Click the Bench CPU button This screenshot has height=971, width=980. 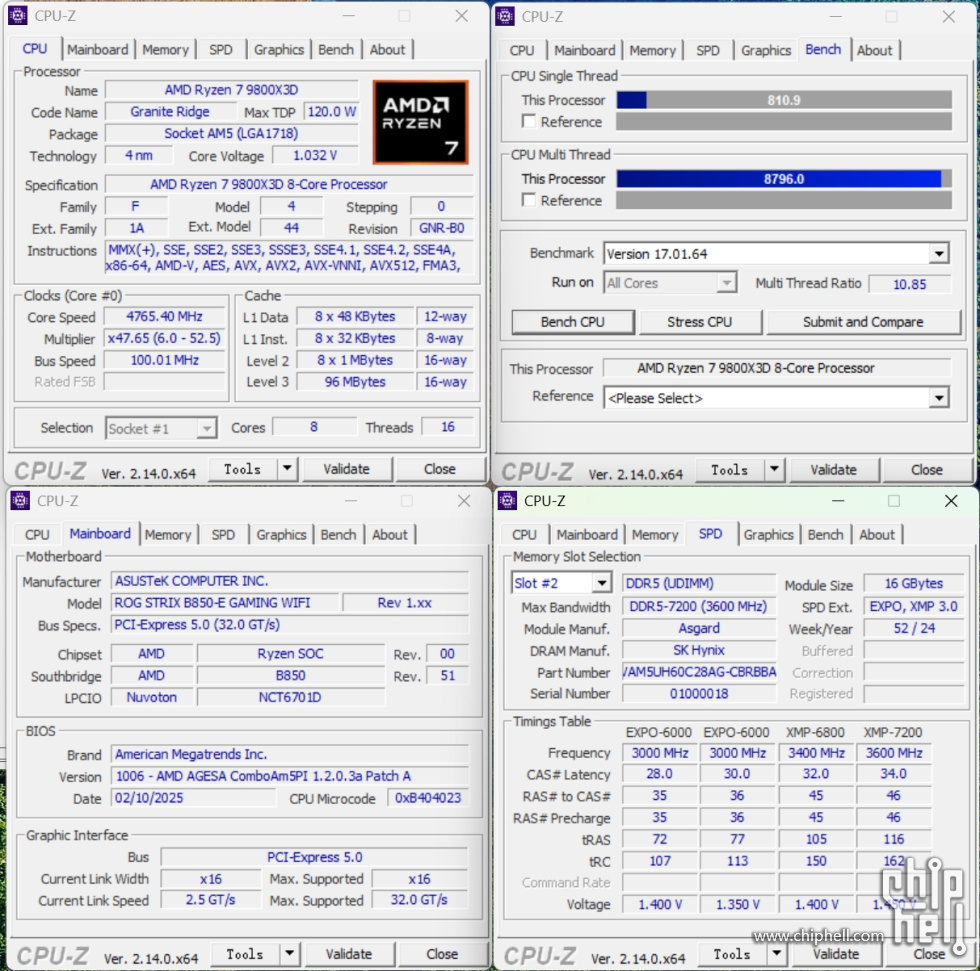click(x=572, y=322)
